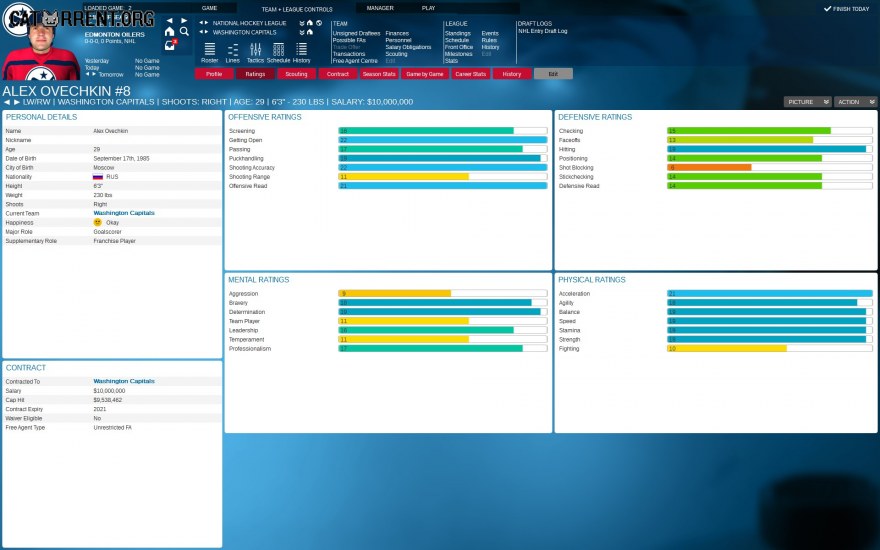Open the ACTION dropdown

click(x=855, y=102)
